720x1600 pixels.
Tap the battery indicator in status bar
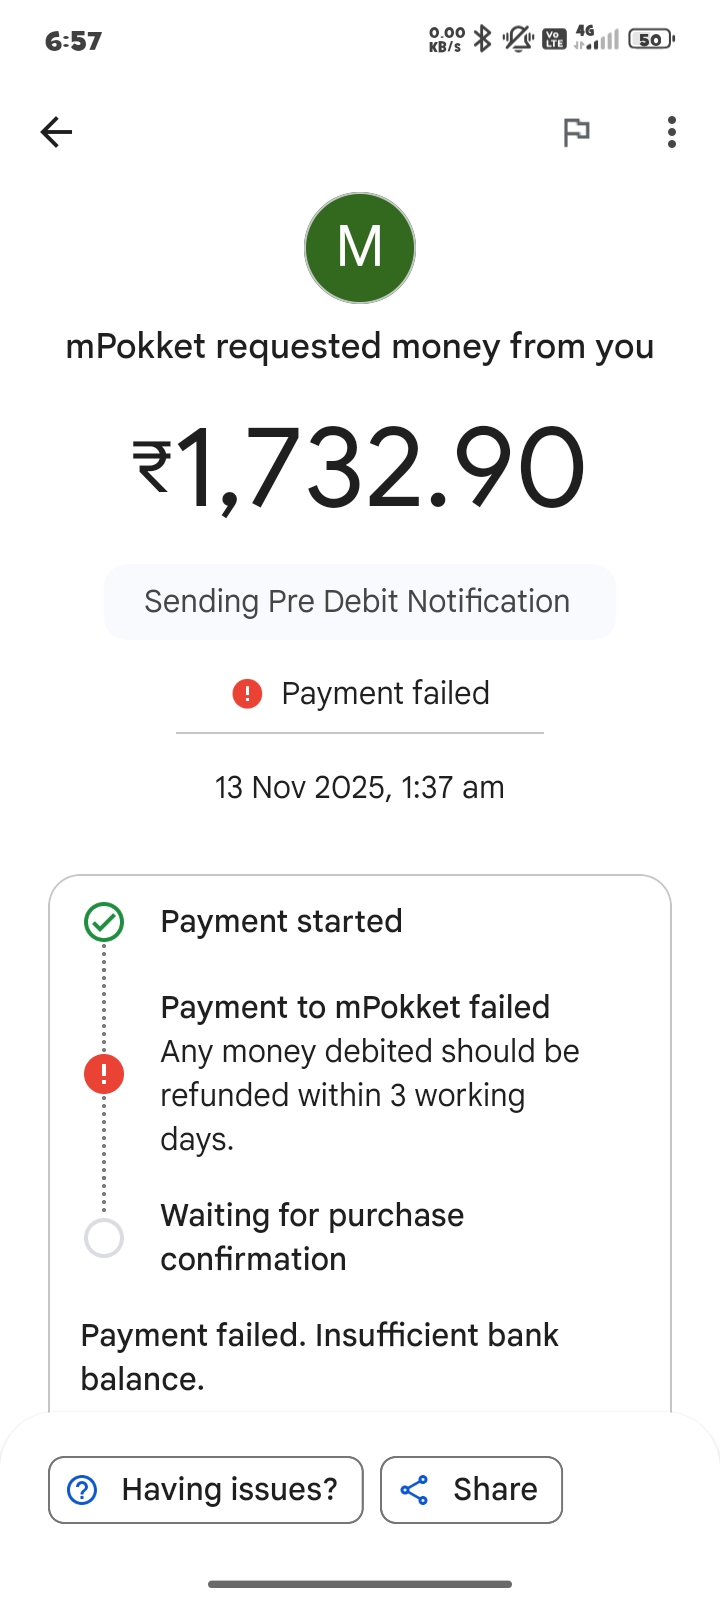(651, 39)
